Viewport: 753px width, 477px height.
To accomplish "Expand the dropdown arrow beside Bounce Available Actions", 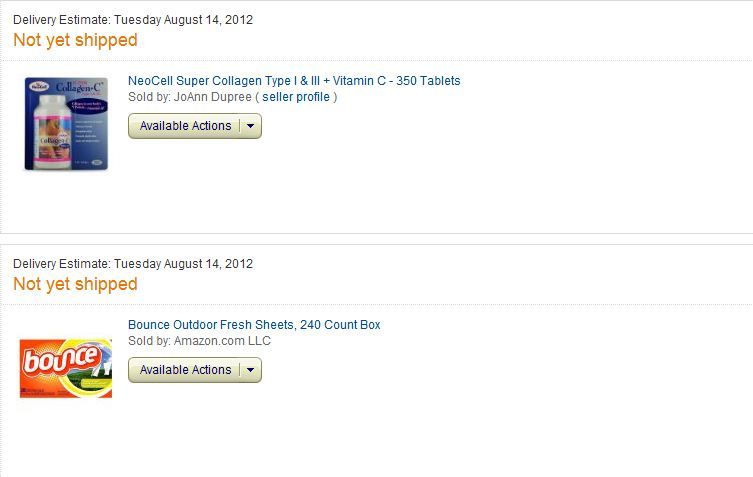I will tap(250, 370).
